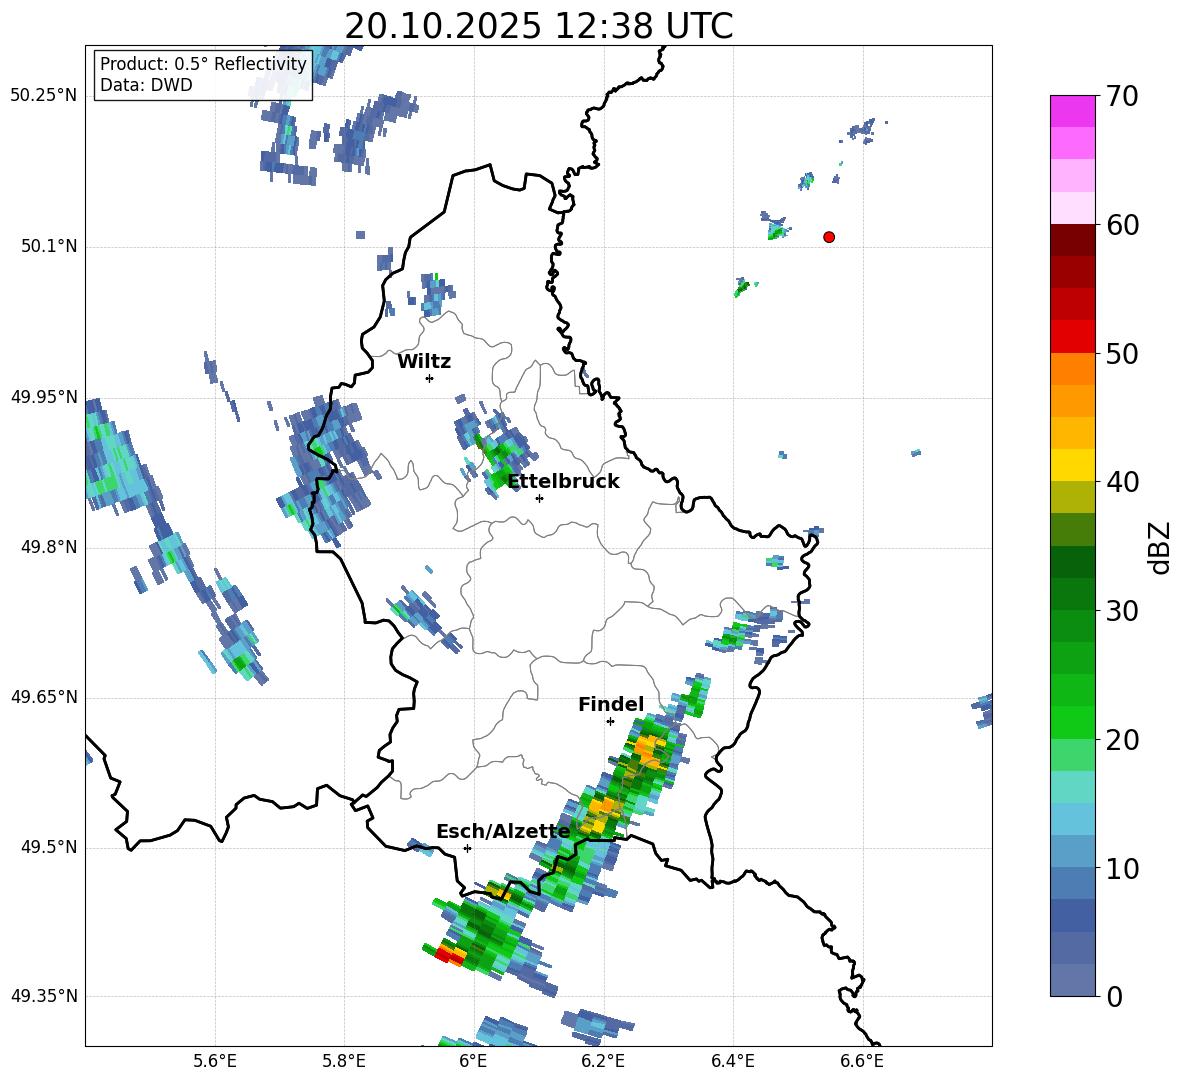Click the 49.65°N latitude tick label
The width and height of the screenshot is (1184, 1081).
tap(44, 697)
